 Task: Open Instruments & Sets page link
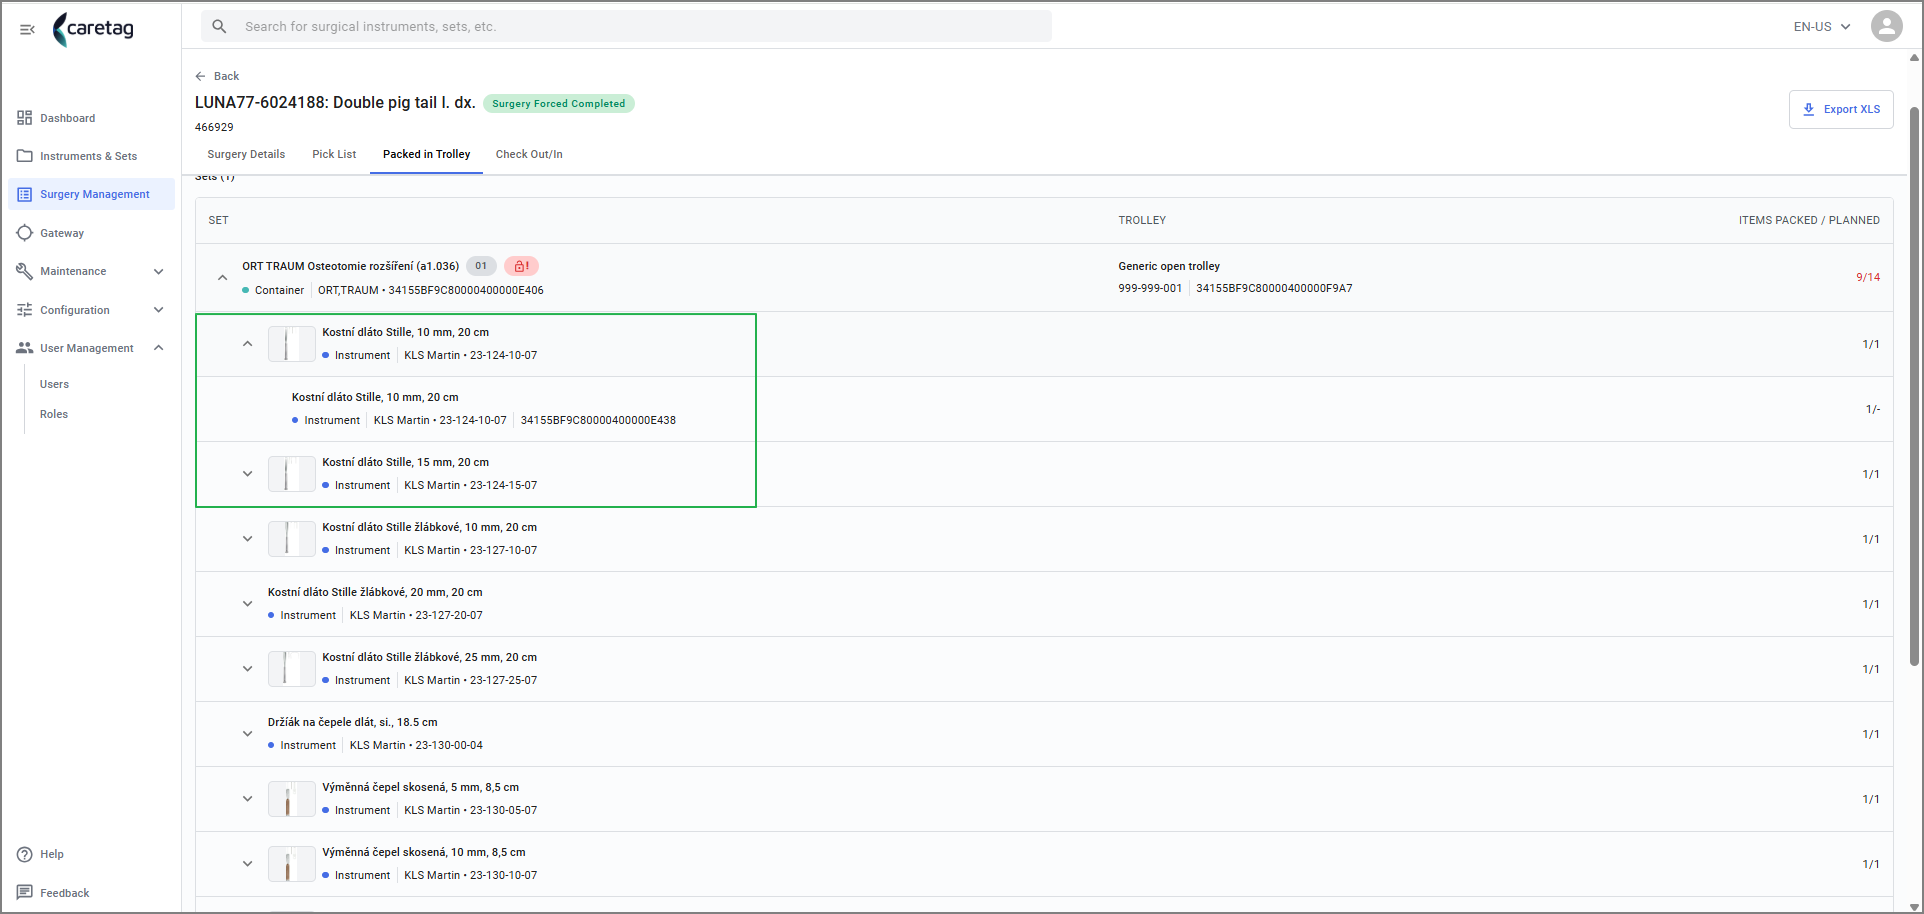pos(88,156)
